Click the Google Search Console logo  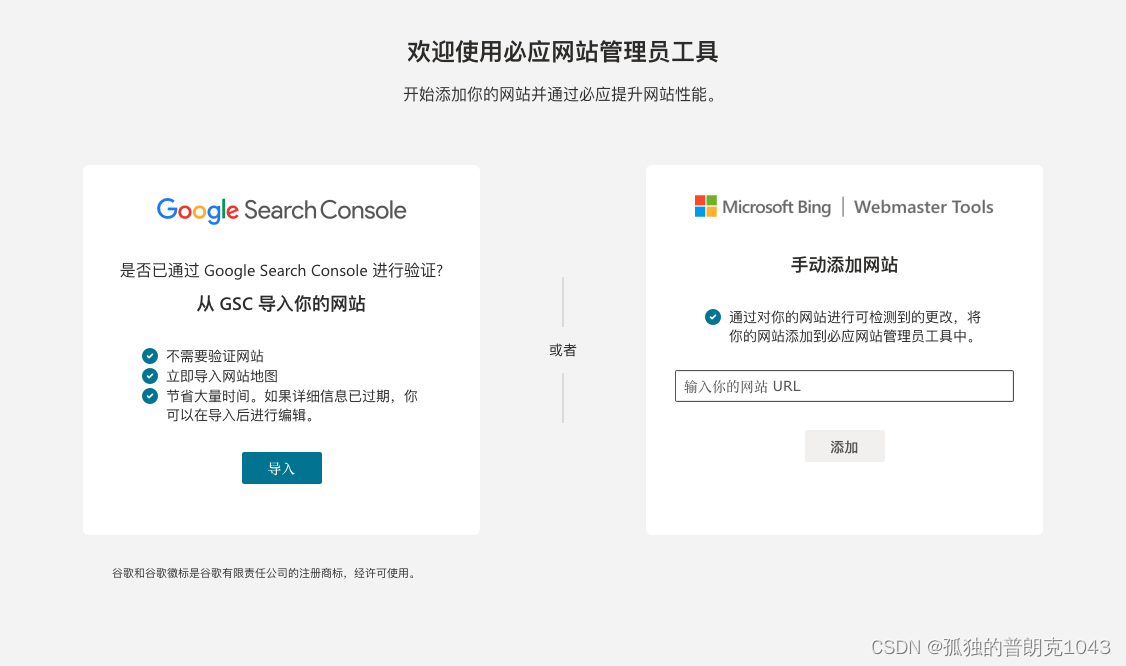(x=282, y=210)
